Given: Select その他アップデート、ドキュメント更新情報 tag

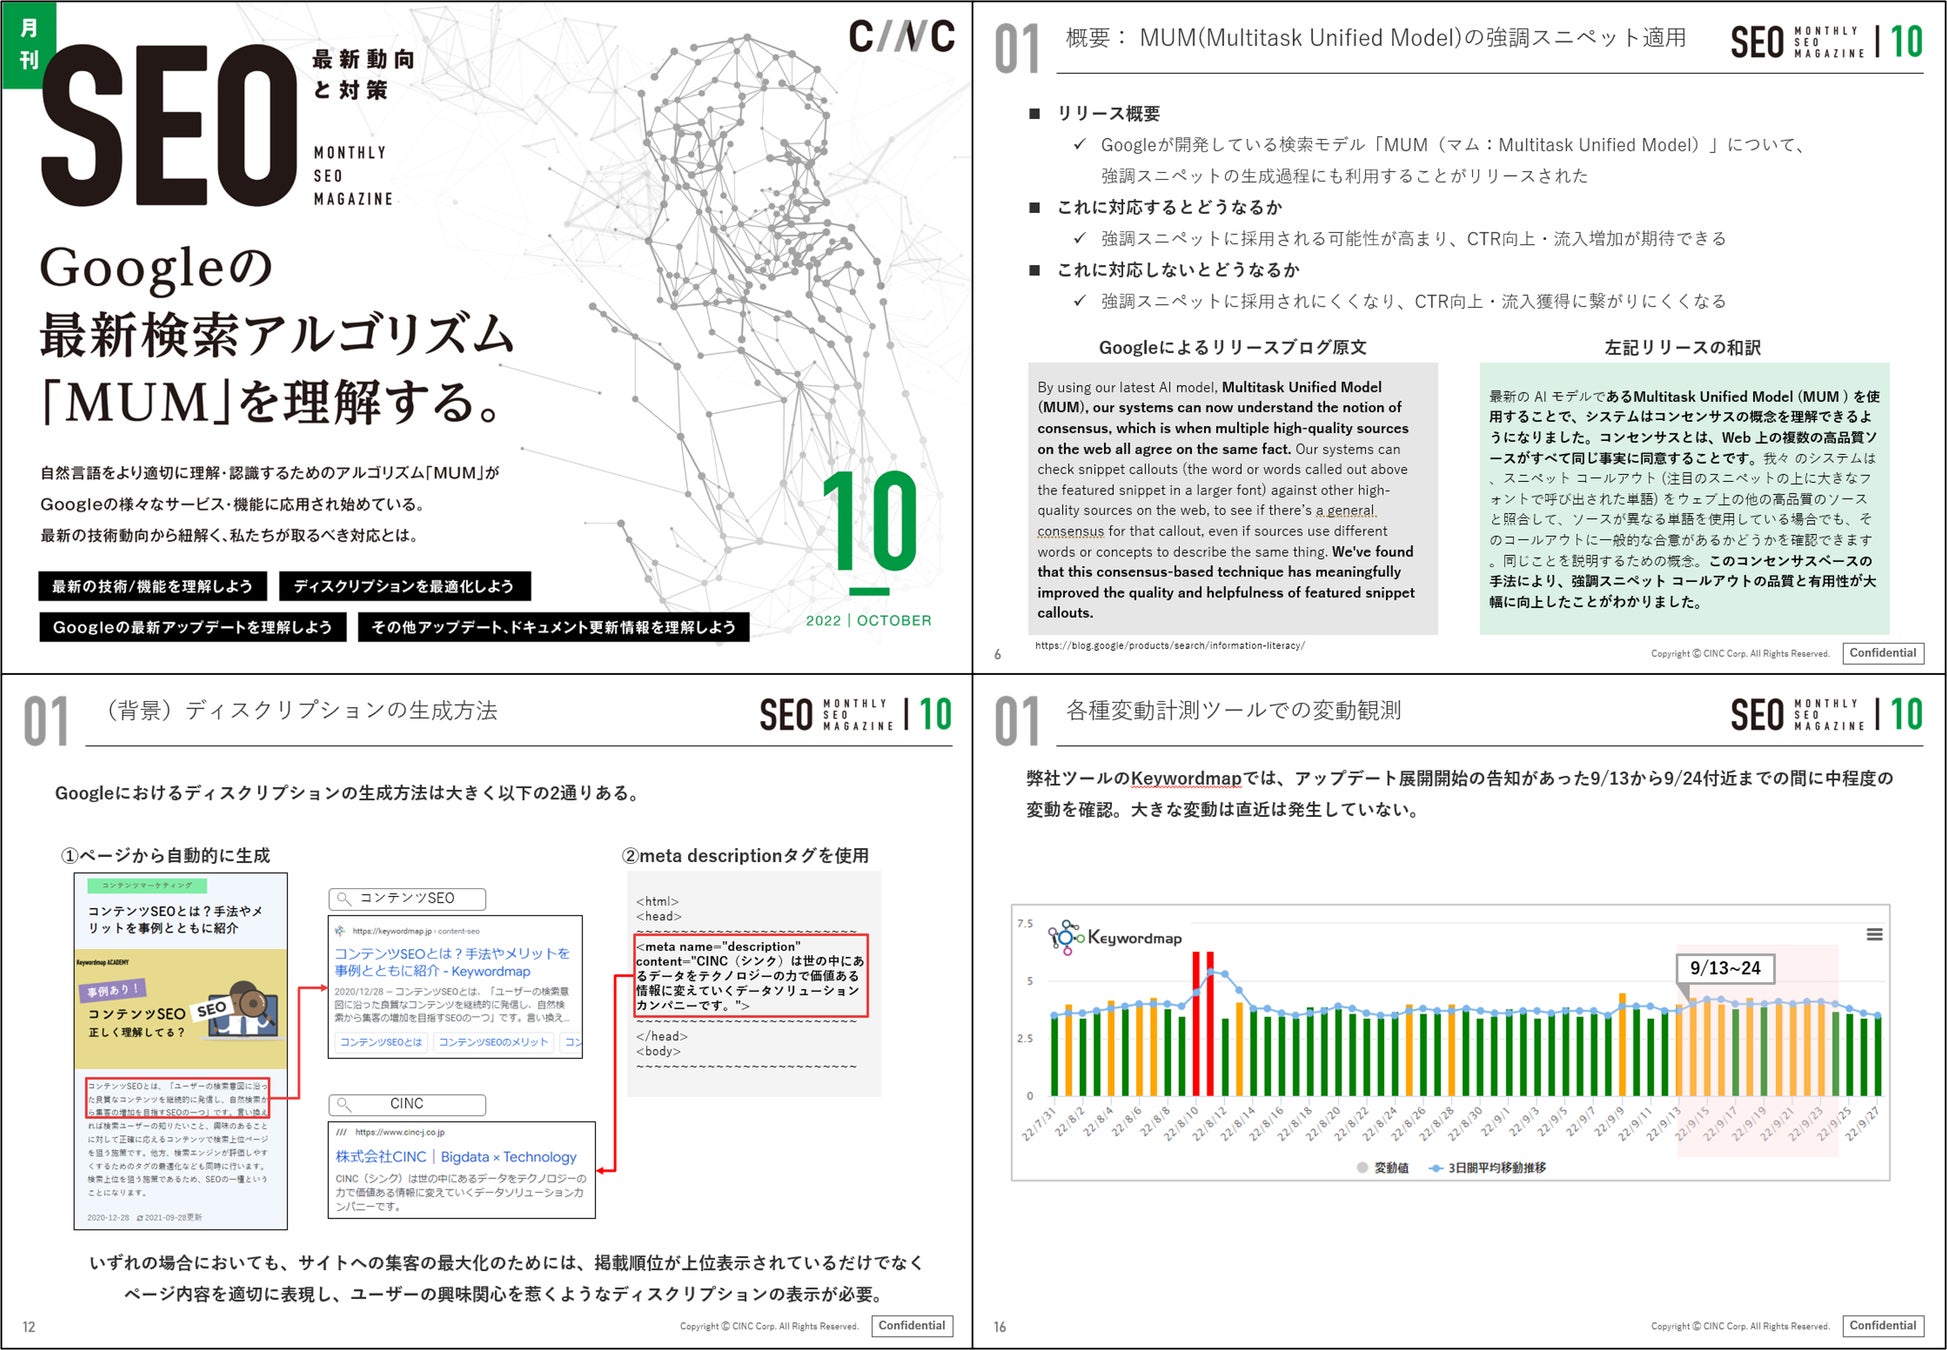Looking at the screenshot, I should pyautogui.click(x=553, y=627).
